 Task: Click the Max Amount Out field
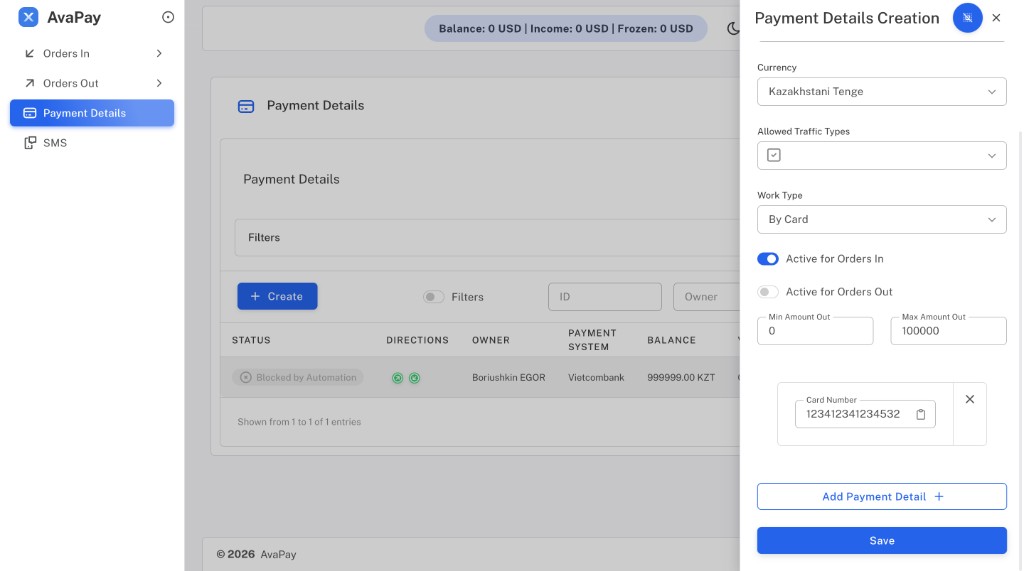948,331
